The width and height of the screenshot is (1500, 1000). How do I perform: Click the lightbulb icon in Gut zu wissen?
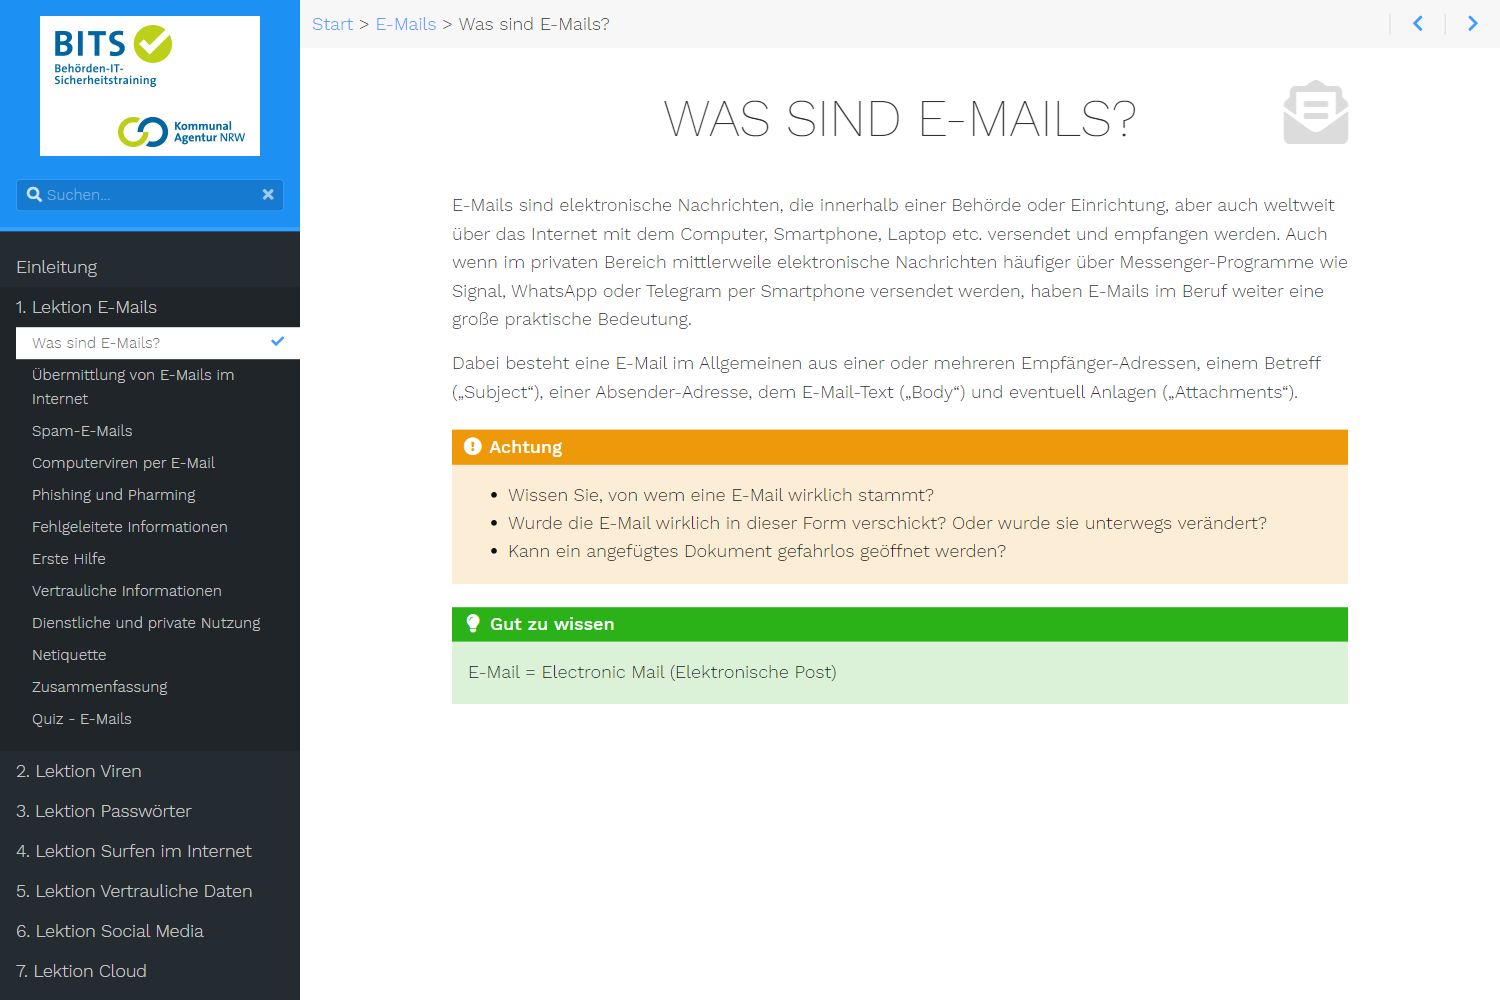pos(473,624)
